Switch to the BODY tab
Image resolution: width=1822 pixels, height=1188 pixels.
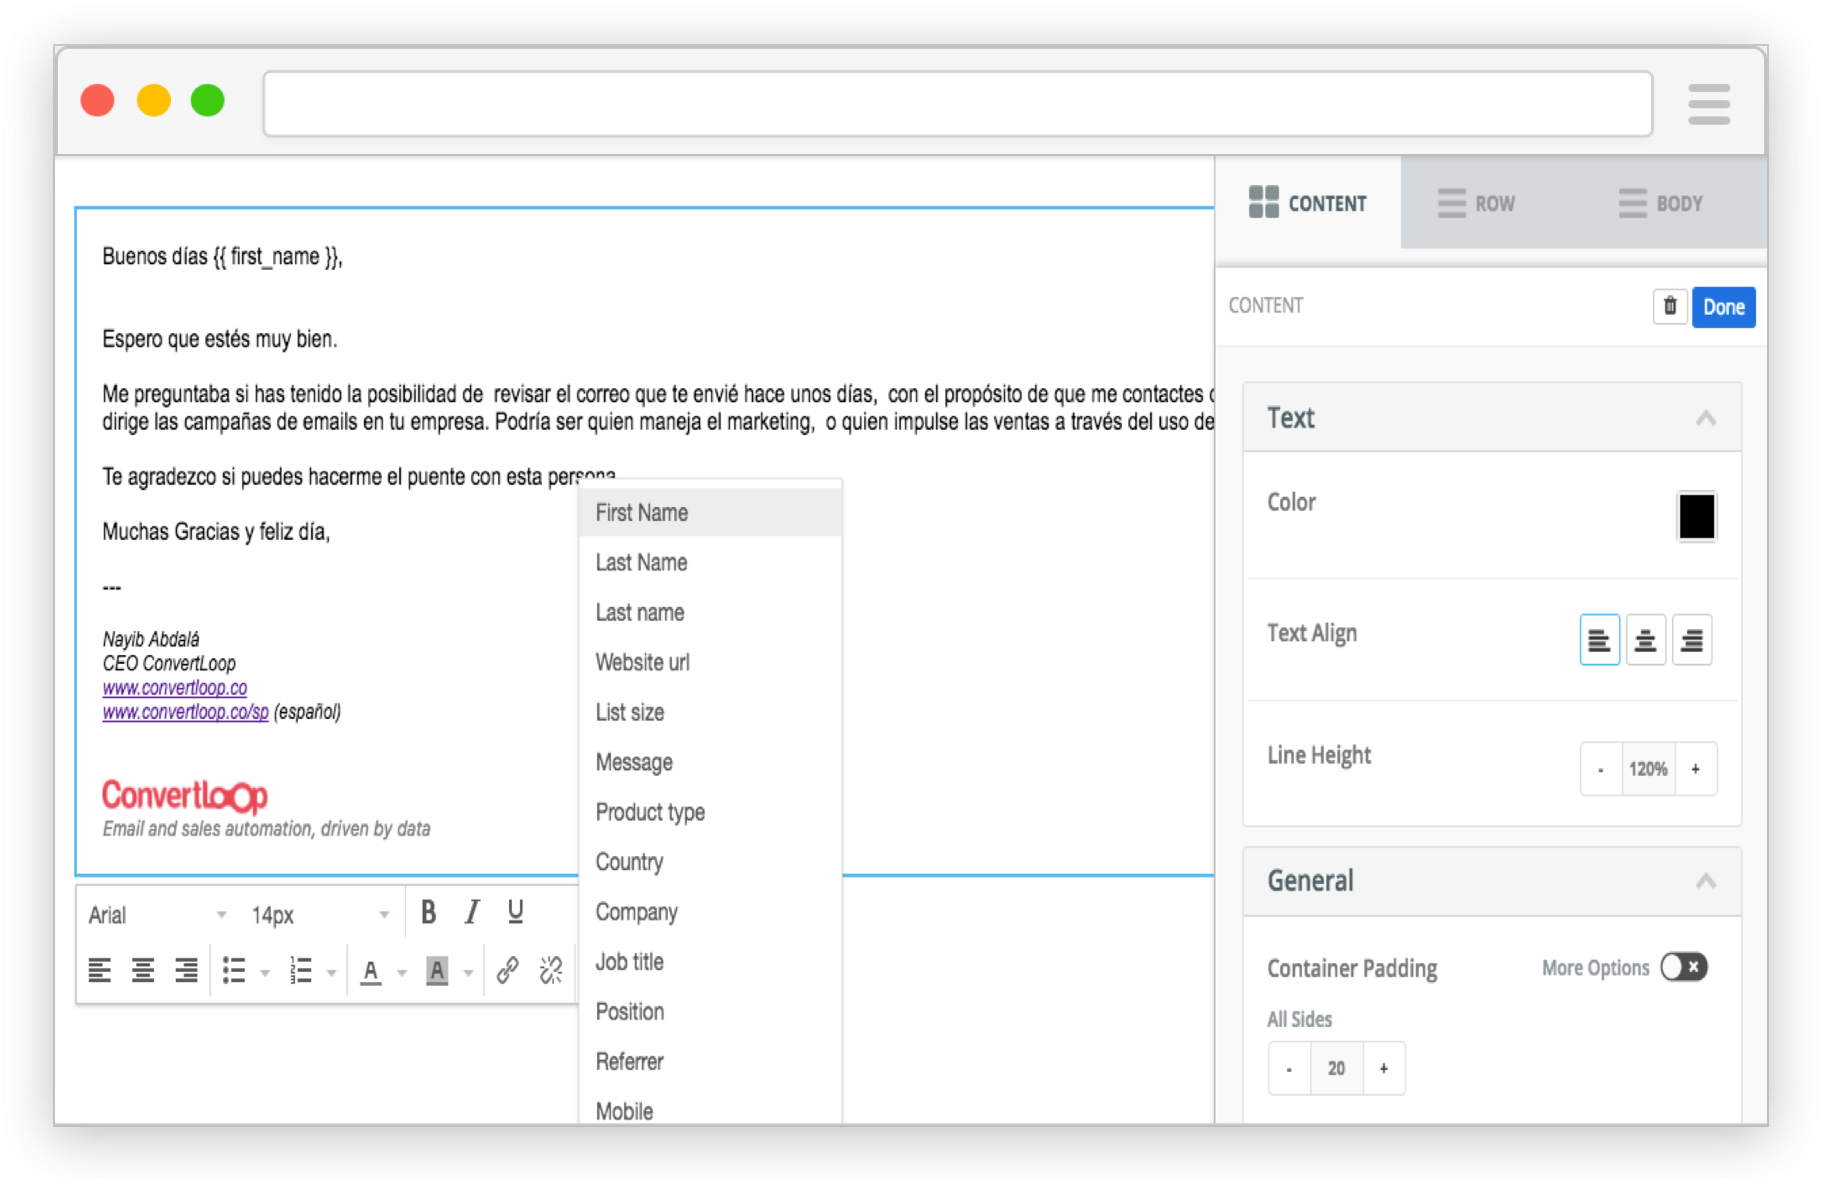tap(1660, 203)
